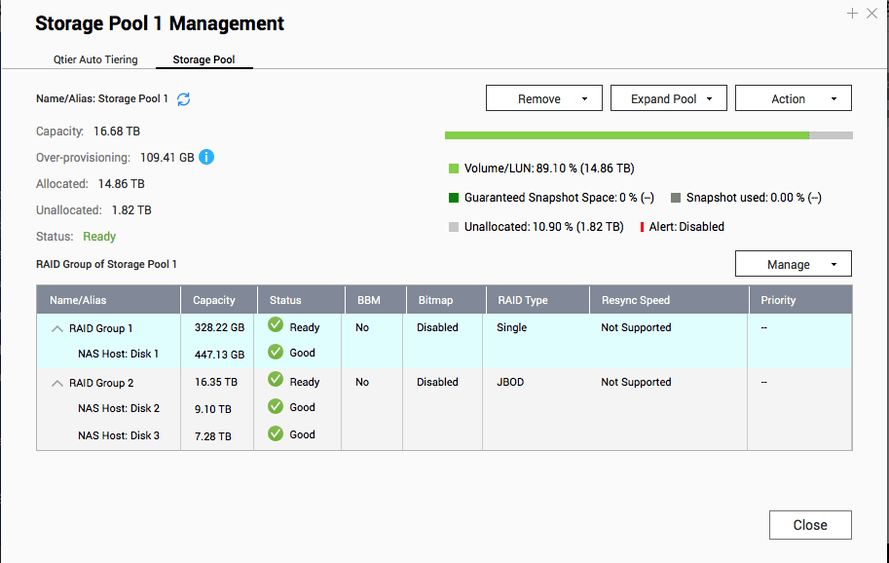Click the JBOD RAID type cell
The height and width of the screenshot is (563, 889).
(510, 382)
